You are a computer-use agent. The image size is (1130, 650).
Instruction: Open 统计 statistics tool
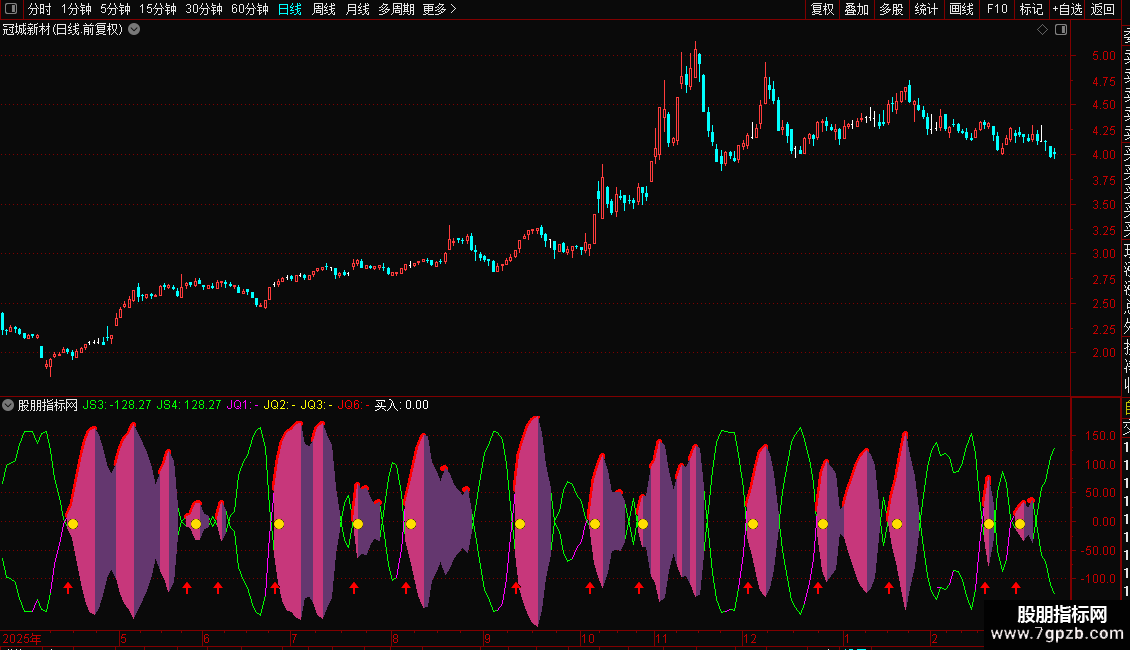point(926,9)
